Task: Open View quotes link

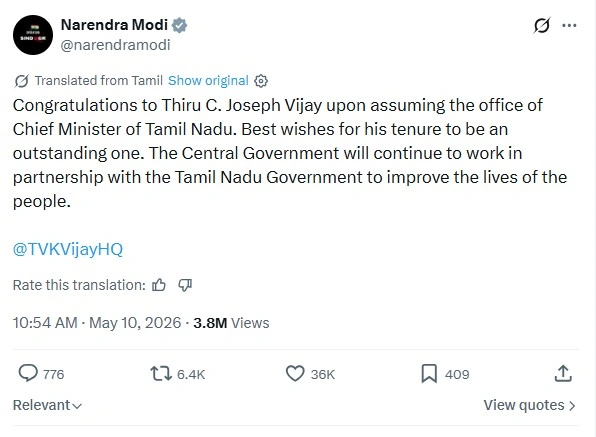Action: [529, 405]
